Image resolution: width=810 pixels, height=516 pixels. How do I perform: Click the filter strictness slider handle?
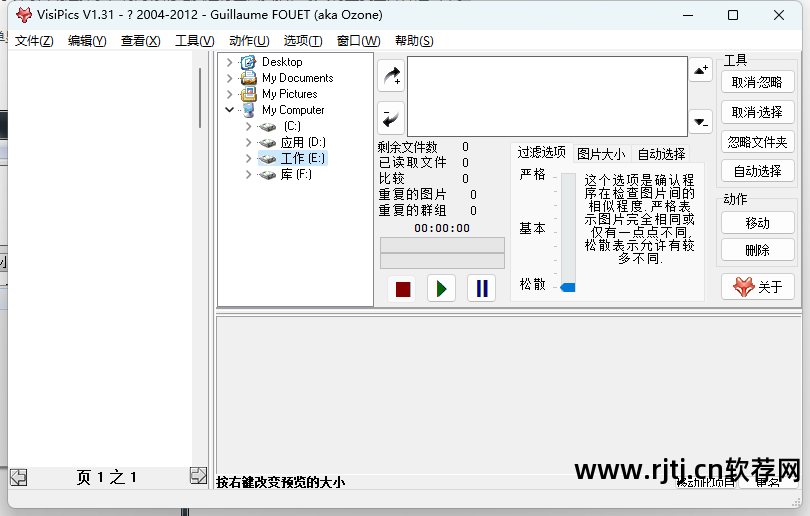coord(568,287)
